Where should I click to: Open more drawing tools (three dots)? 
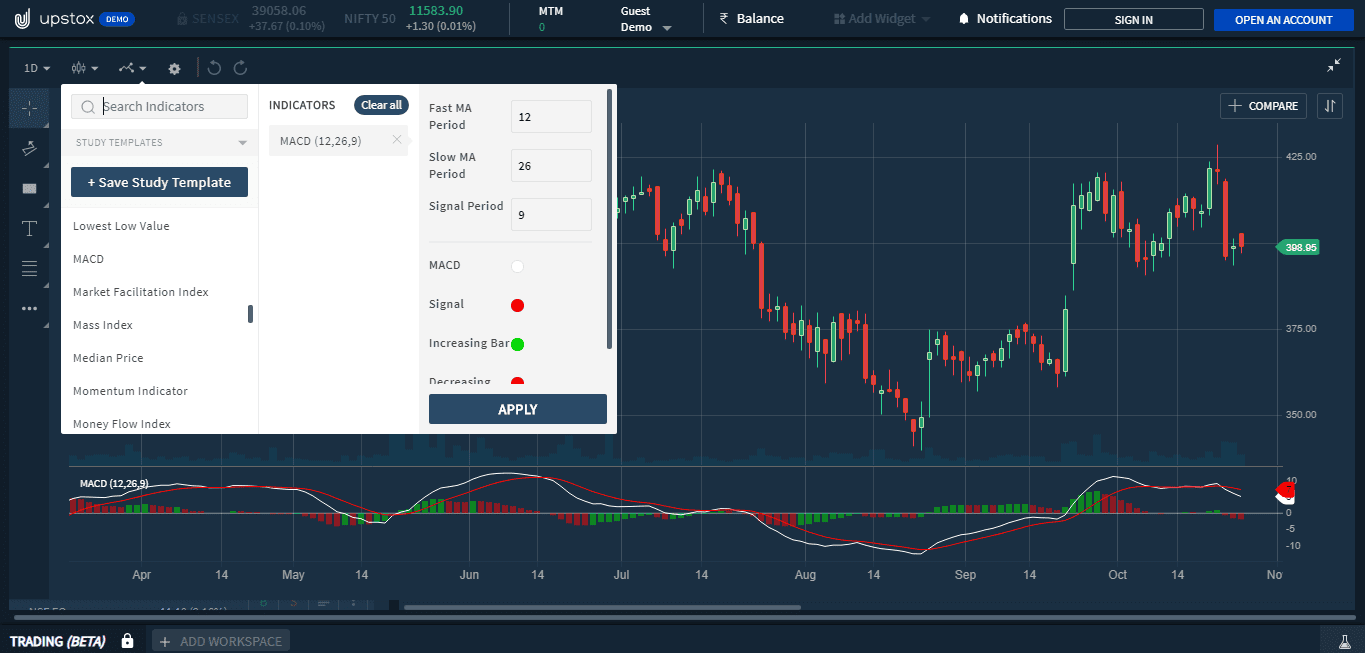(x=29, y=308)
